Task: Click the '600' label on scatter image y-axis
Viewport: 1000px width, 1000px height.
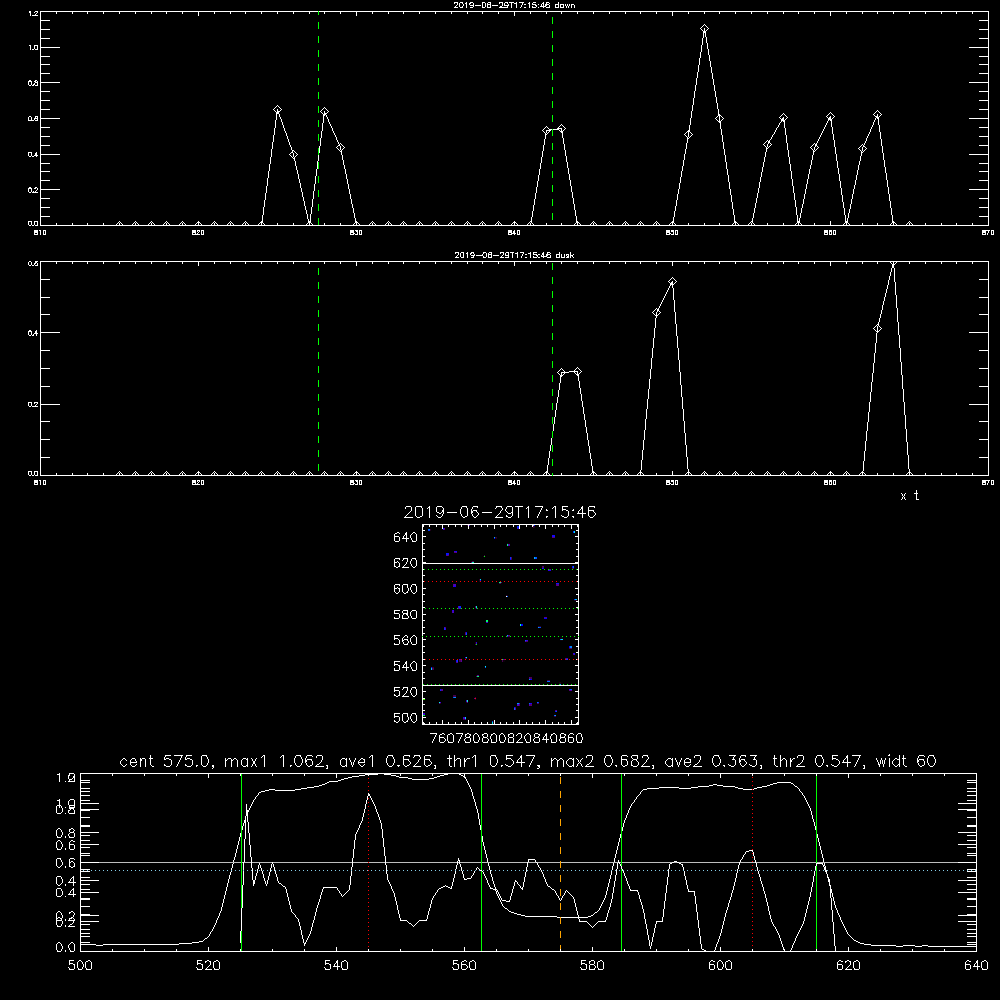Action: coord(406,589)
